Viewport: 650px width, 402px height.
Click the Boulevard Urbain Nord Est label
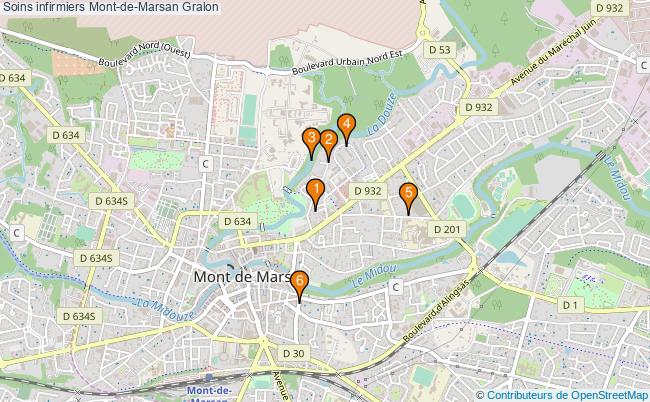(347, 63)
